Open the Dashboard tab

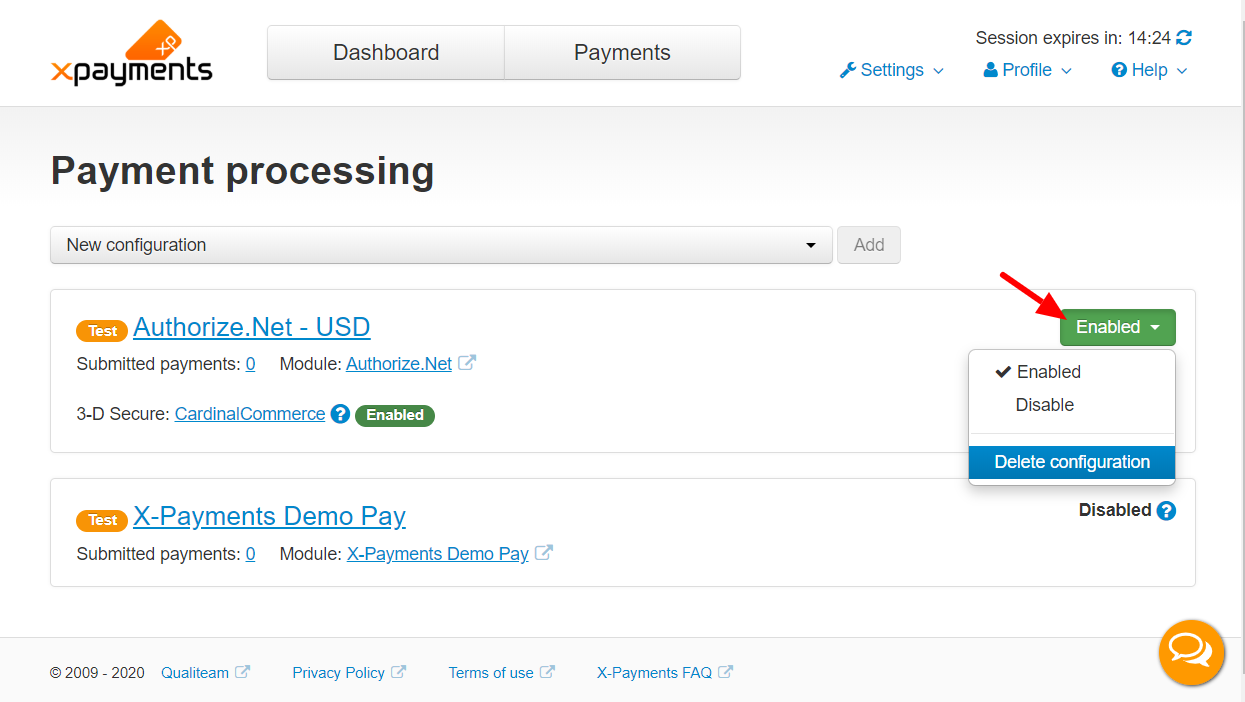tap(386, 53)
